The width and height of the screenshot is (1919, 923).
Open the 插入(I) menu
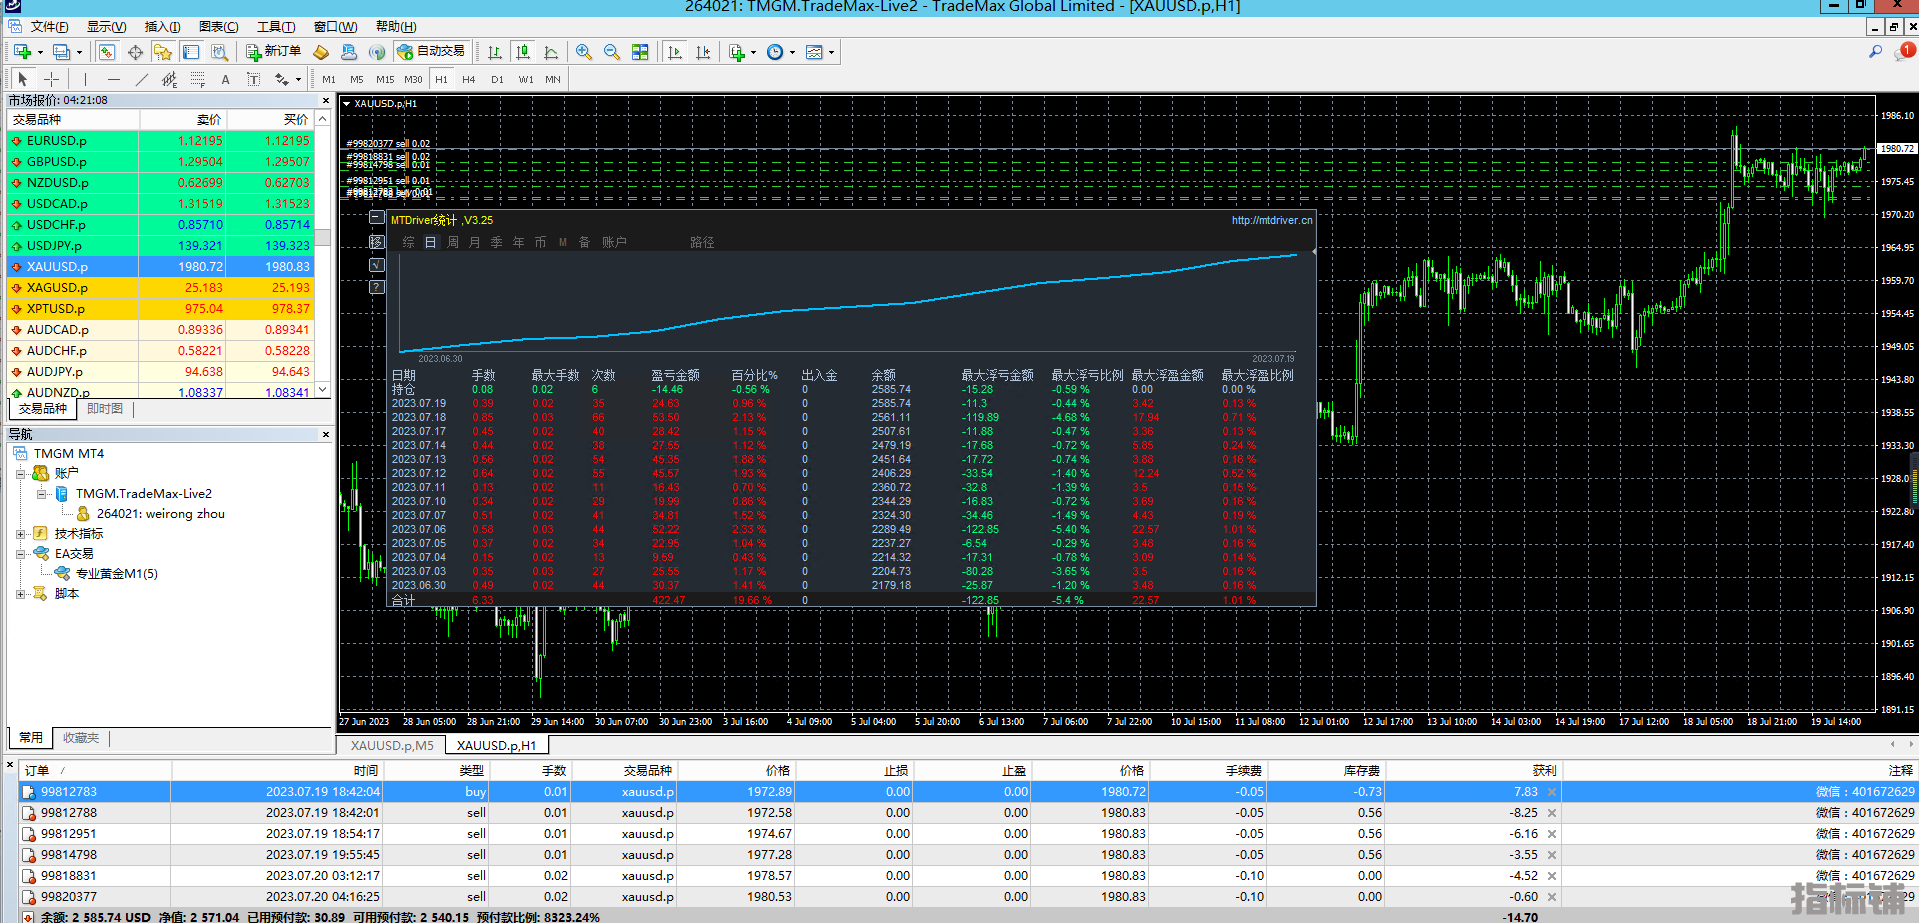[x=162, y=27]
